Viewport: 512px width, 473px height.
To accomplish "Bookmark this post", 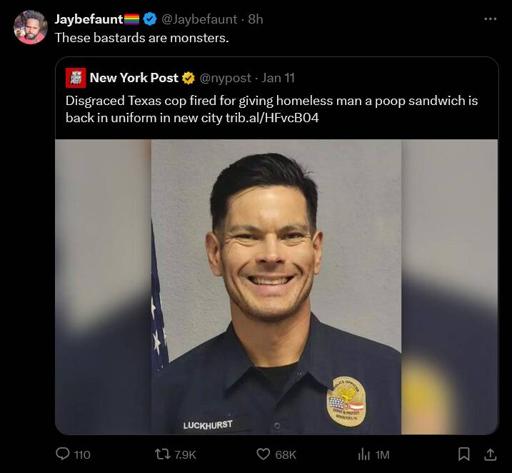I will coord(464,454).
